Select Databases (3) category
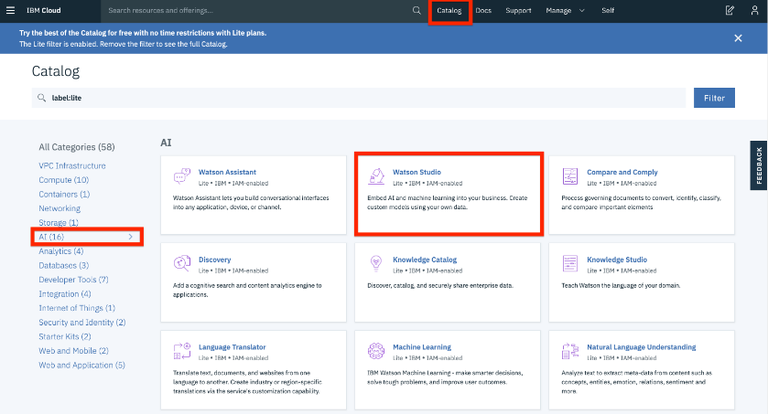This screenshot has height=414, width=768. 64,265
